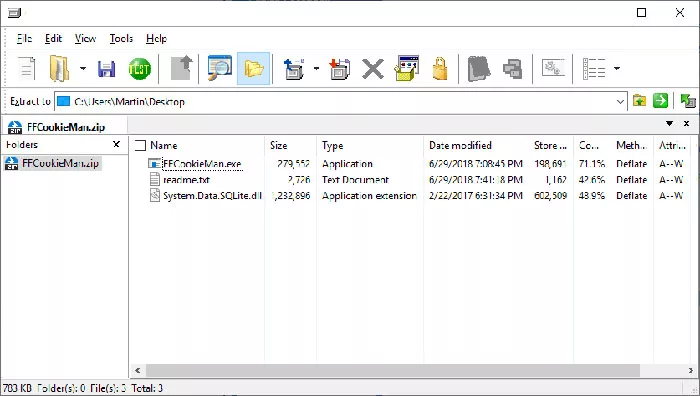Sort by the Name column header
The height and width of the screenshot is (396, 700).
click(x=163, y=146)
